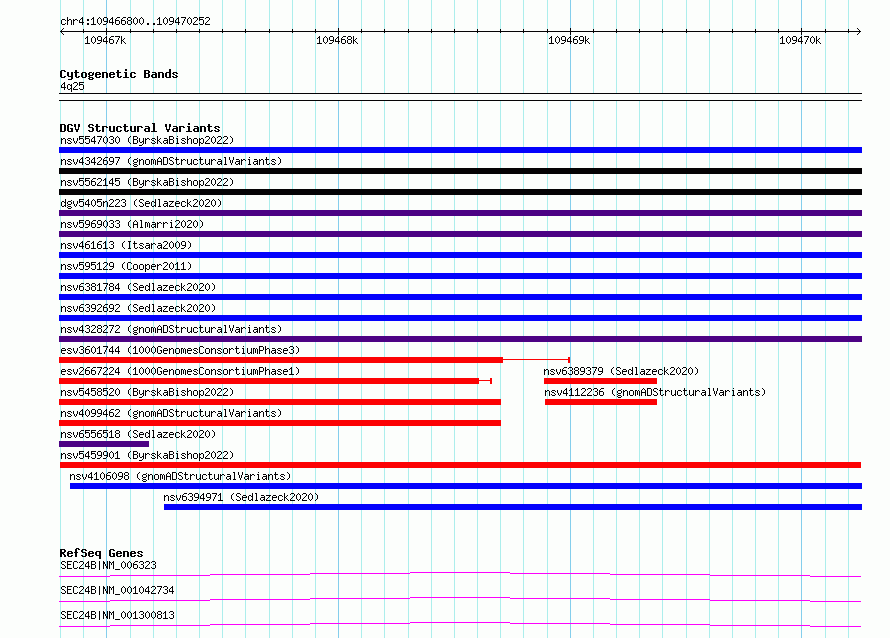Click the DGV Structural Variants track title
This screenshot has width=890, height=638.
tap(140, 128)
